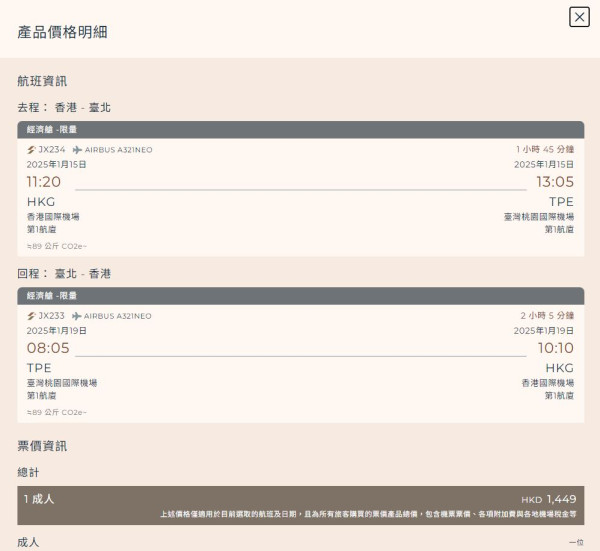The width and height of the screenshot is (600, 551).
Task: Click the 票價資訊 section heading
Action: pos(42,446)
